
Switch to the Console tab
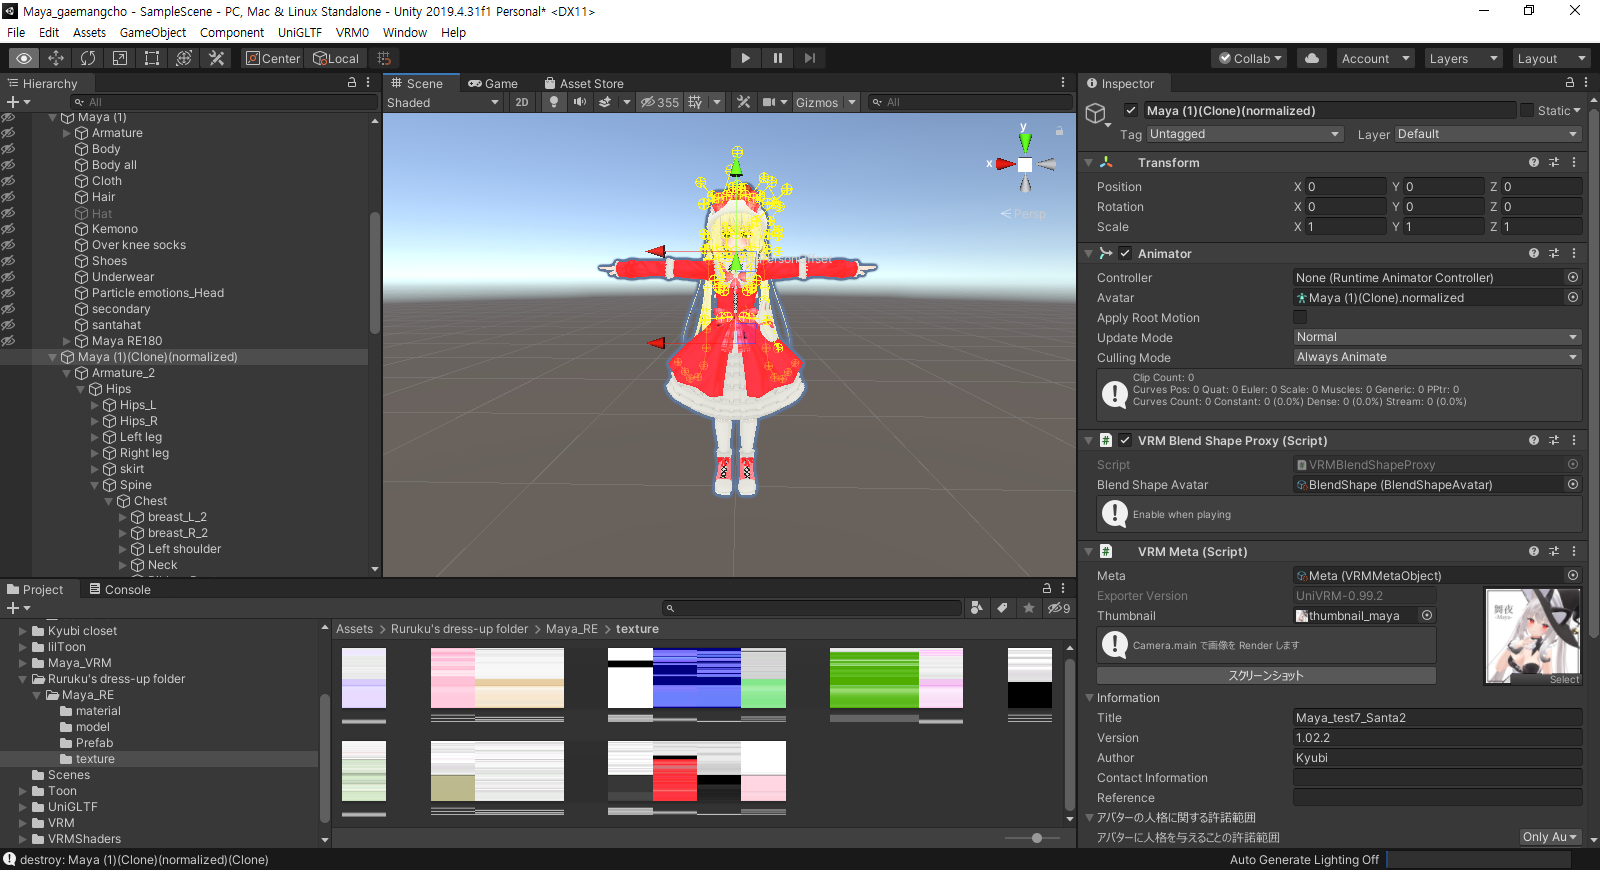point(120,589)
